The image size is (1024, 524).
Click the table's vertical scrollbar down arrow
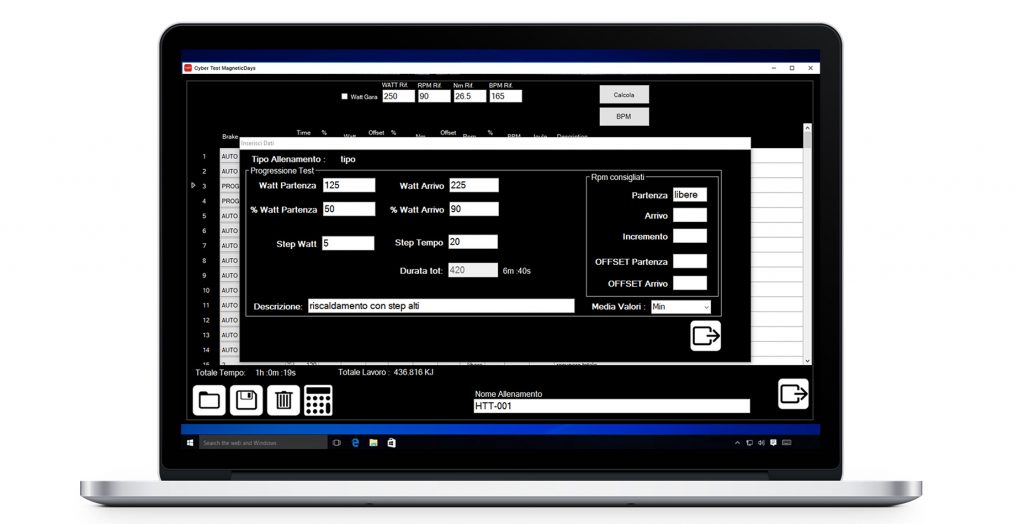(x=807, y=361)
